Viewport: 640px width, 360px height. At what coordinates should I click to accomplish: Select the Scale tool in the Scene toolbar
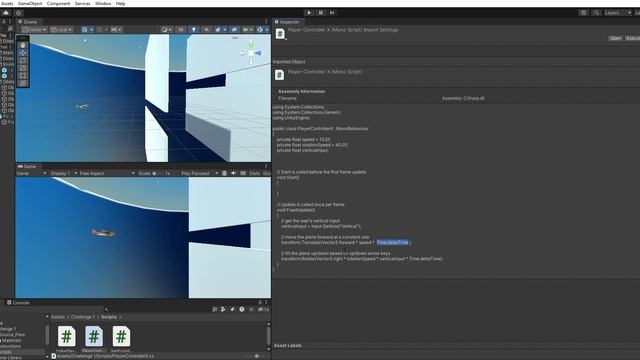(23, 68)
